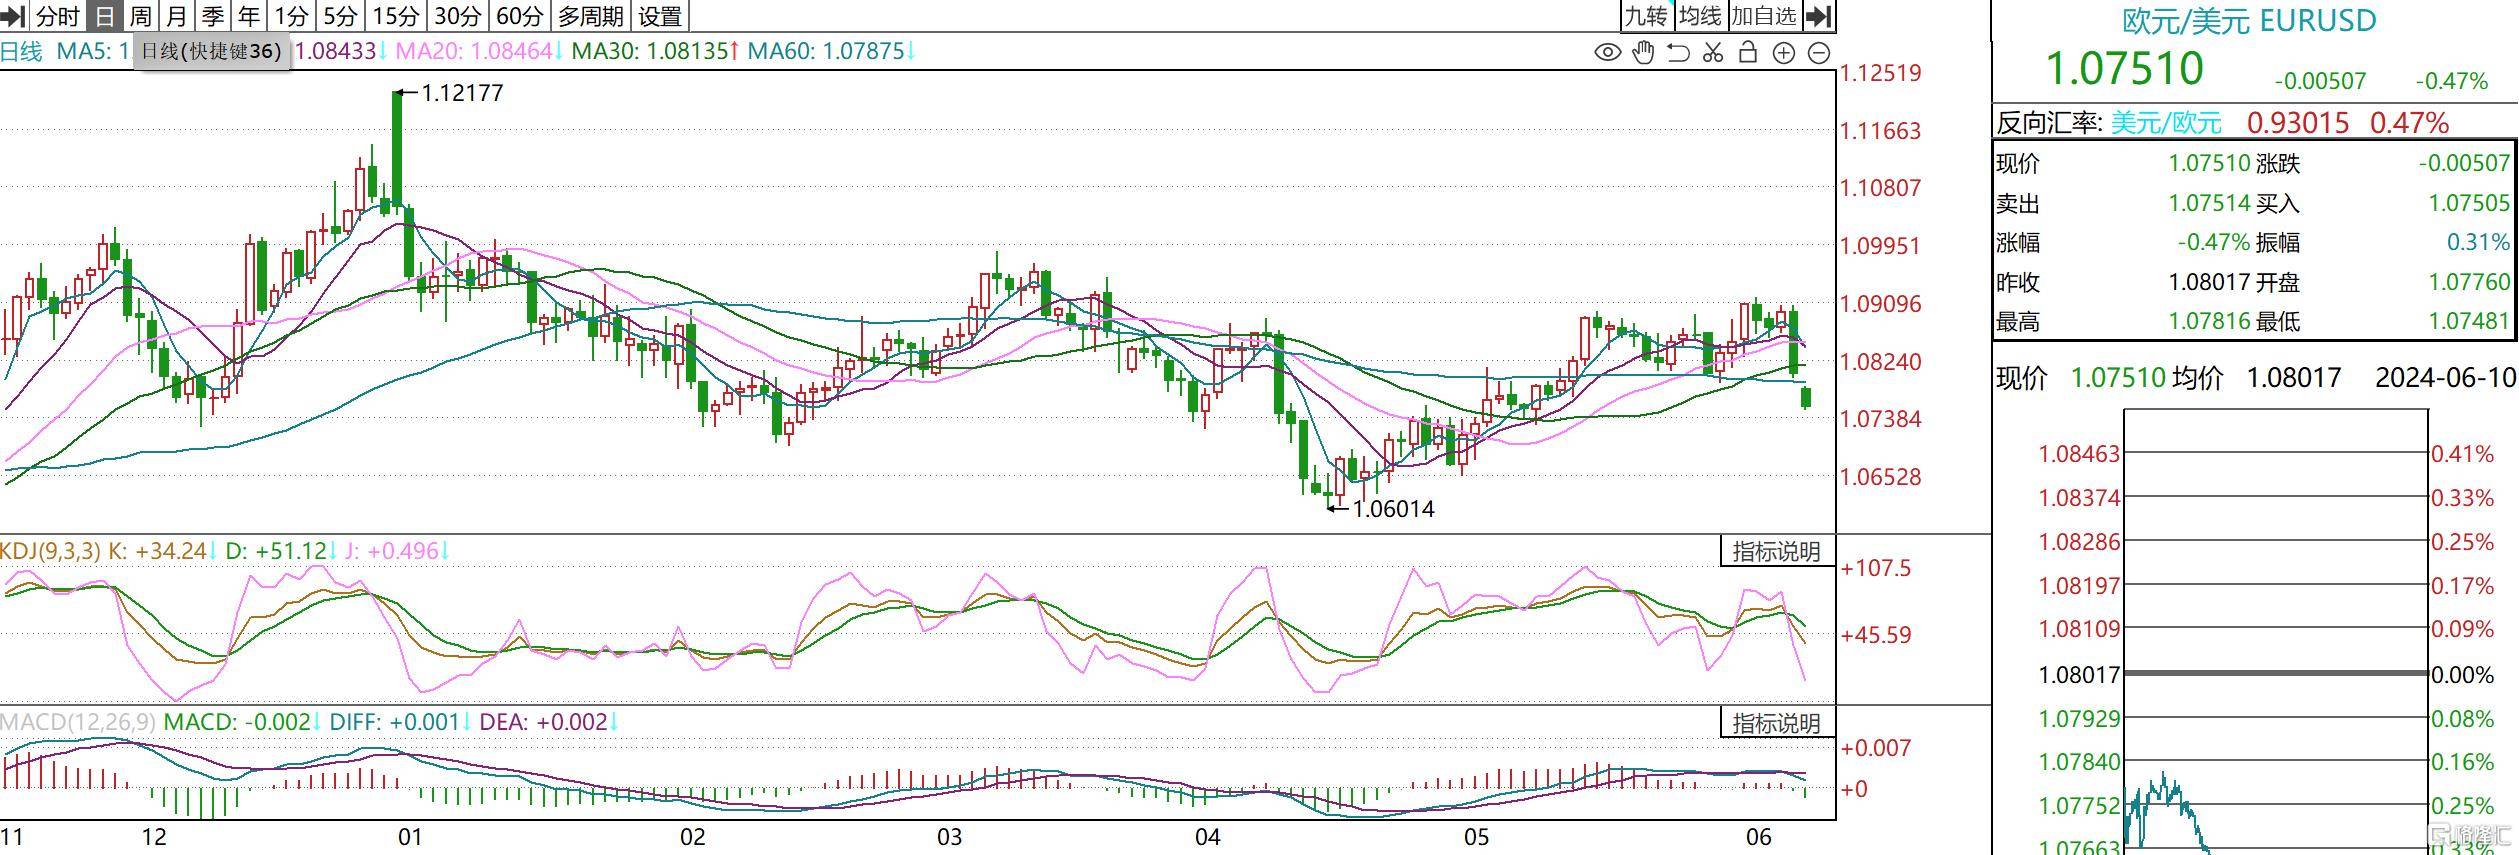Open the 多周期 multi-period view
This screenshot has width=2519, height=855.
pos(590,16)
